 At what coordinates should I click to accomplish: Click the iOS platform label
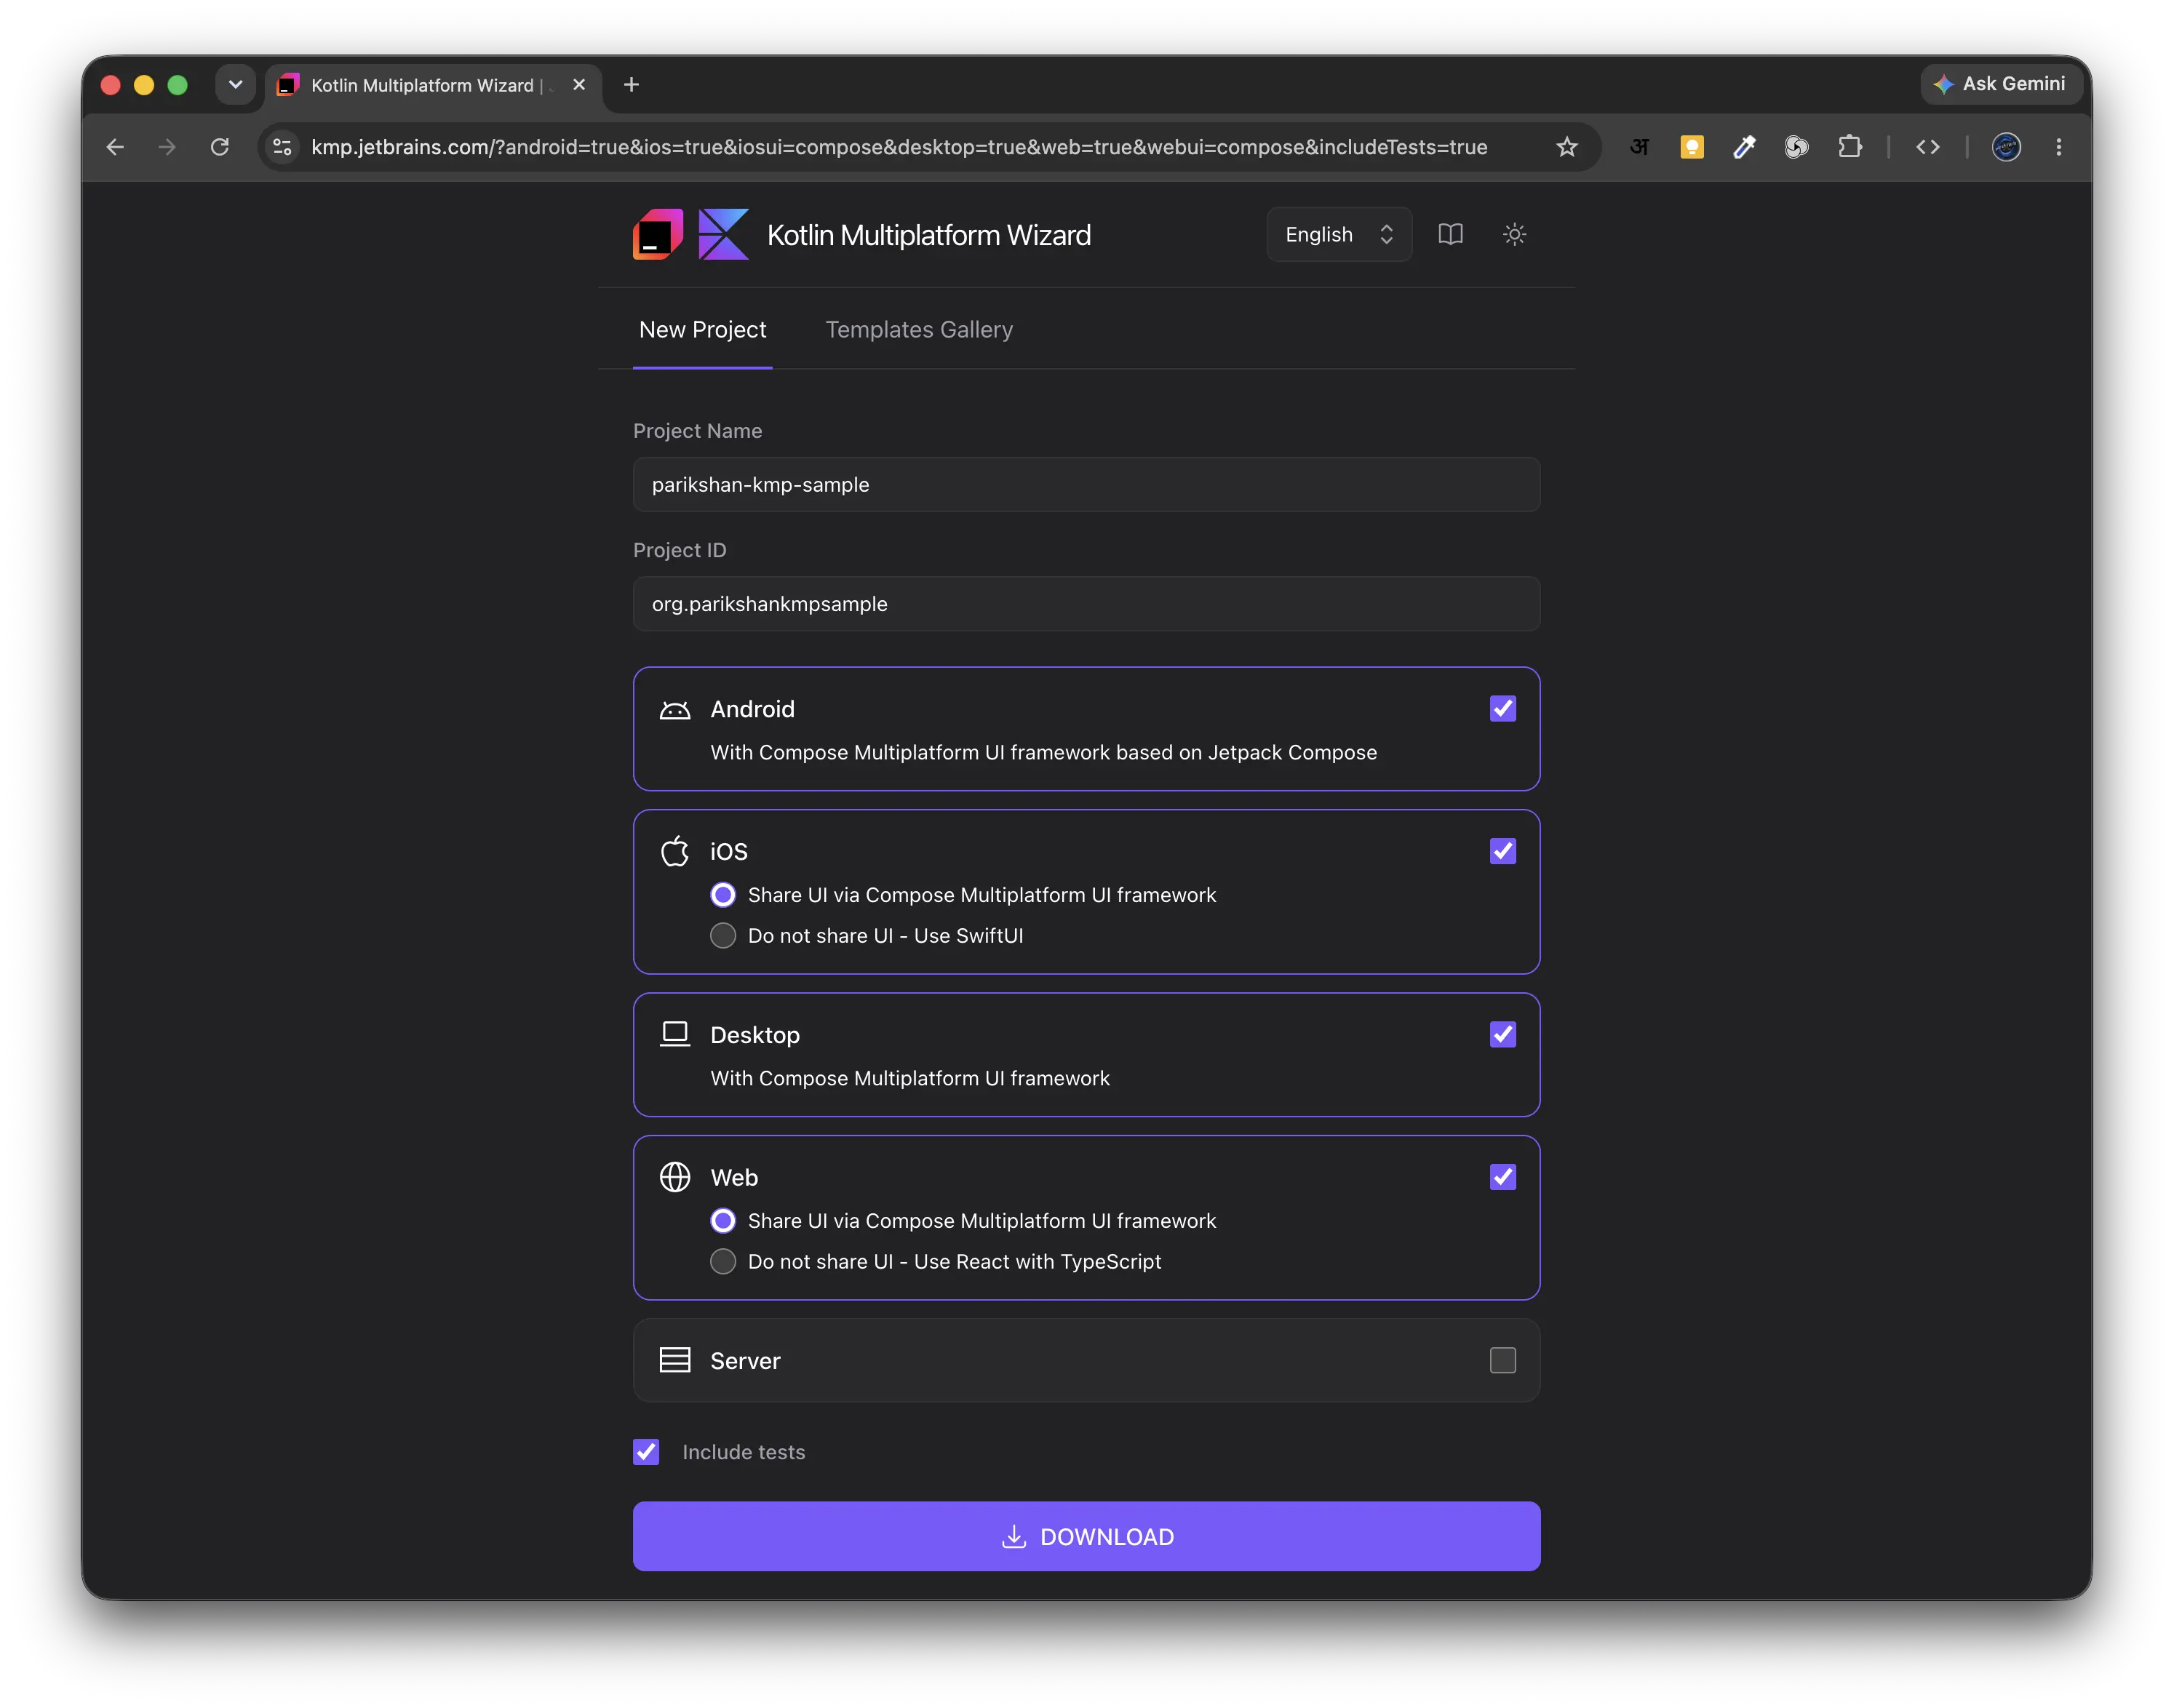729,851
